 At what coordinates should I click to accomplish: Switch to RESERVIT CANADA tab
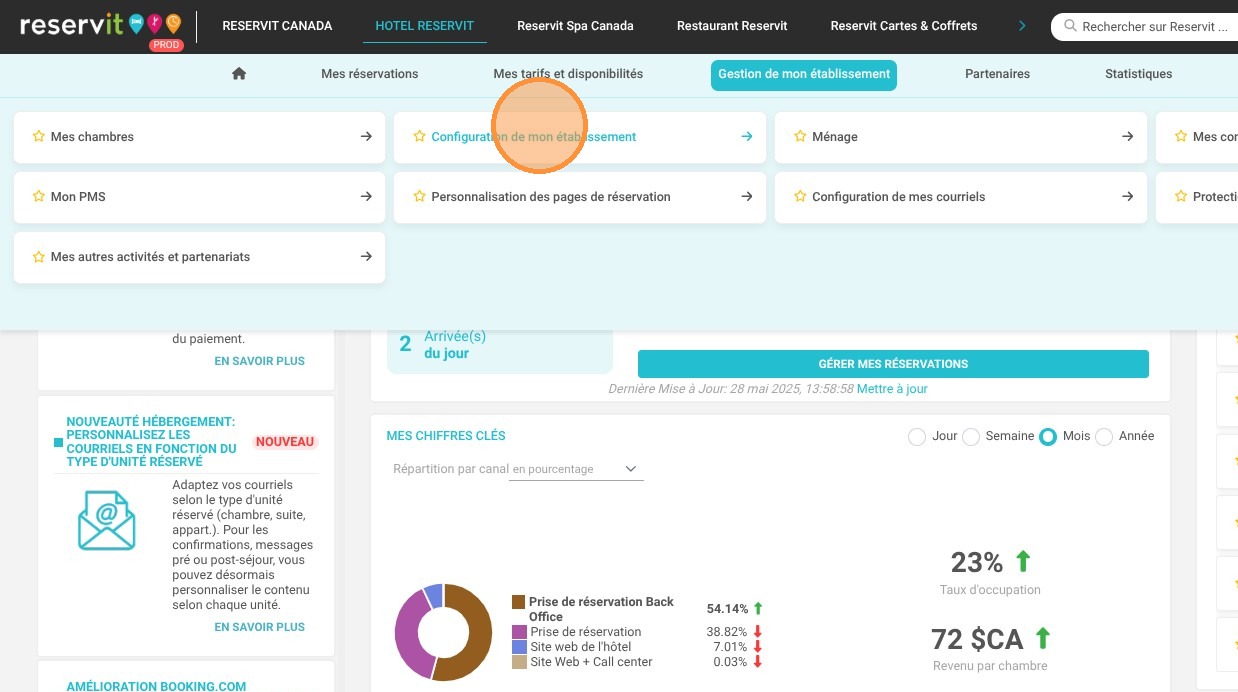coord(277,26)
